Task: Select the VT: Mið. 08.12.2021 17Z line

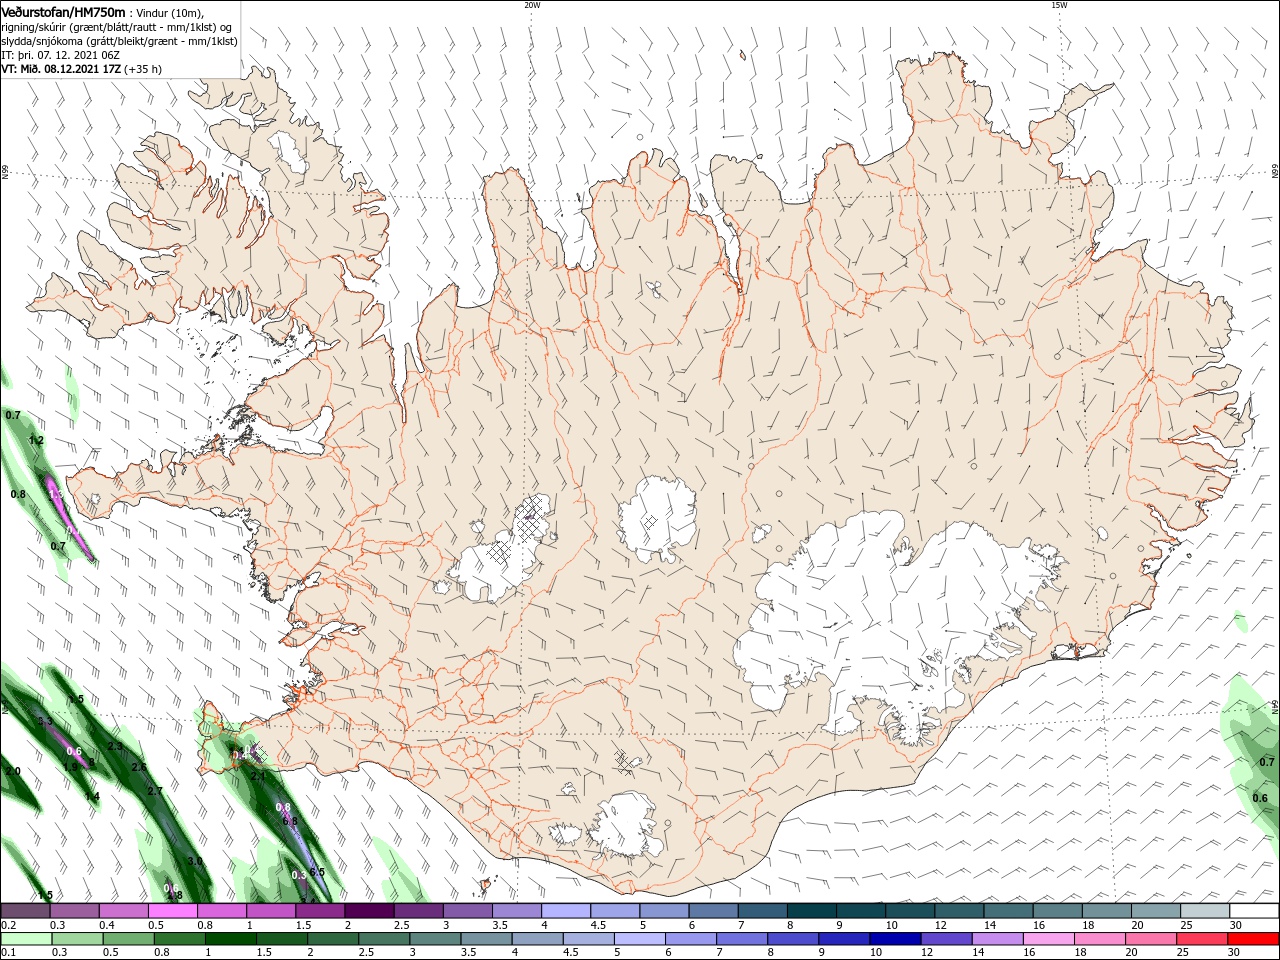Action: pyautogui.click(x=82, y=69)
